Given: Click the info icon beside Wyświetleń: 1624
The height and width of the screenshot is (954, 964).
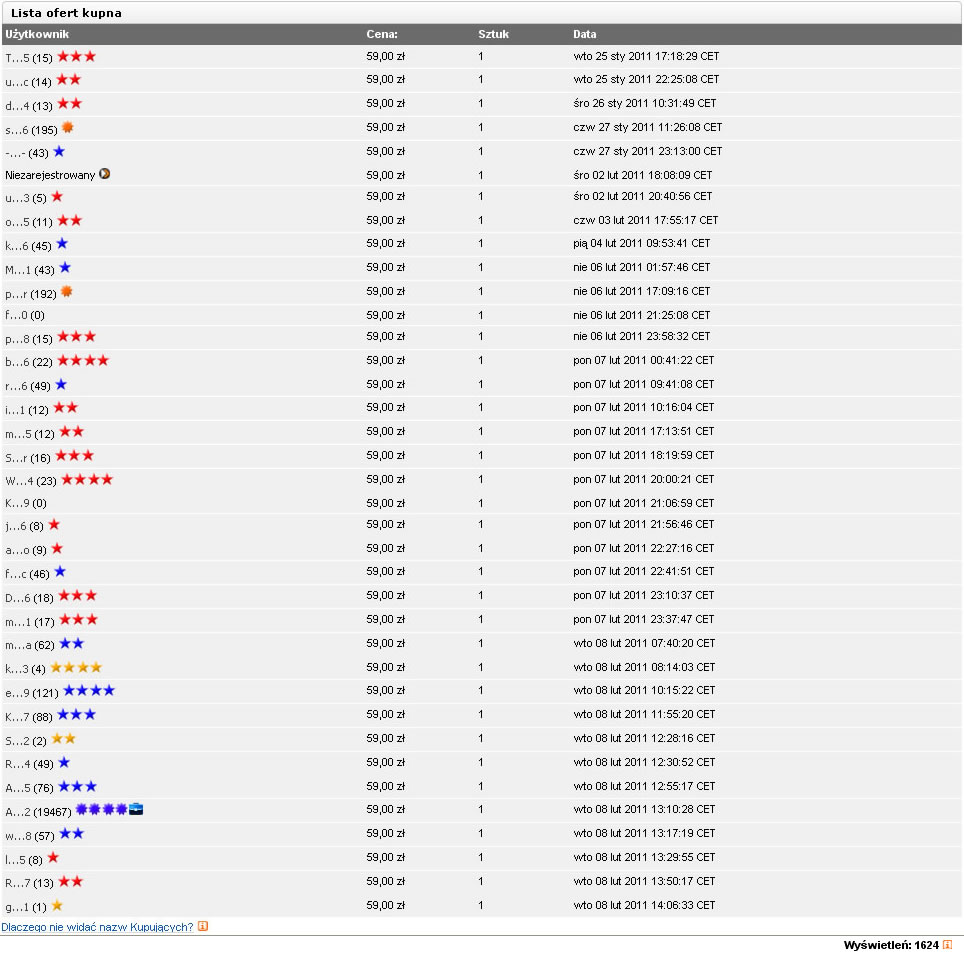Looking at the screenshot, I should pos(947,944).
